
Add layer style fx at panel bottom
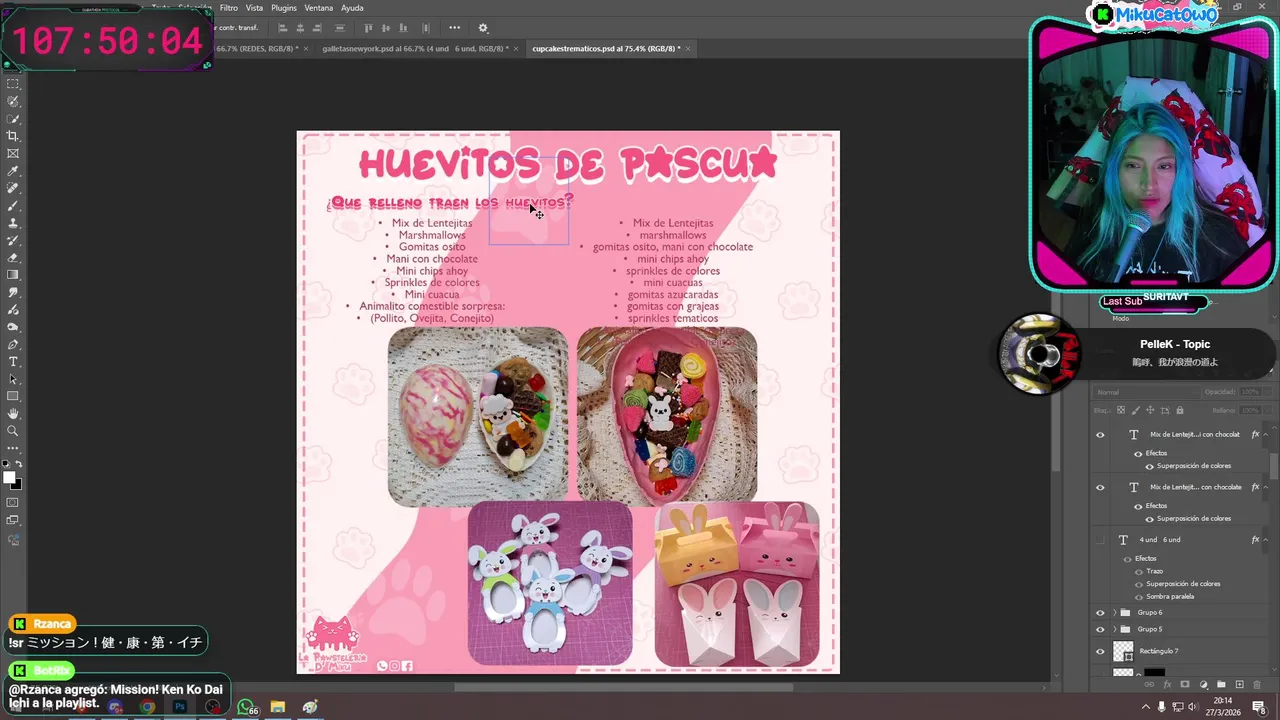1167,685
